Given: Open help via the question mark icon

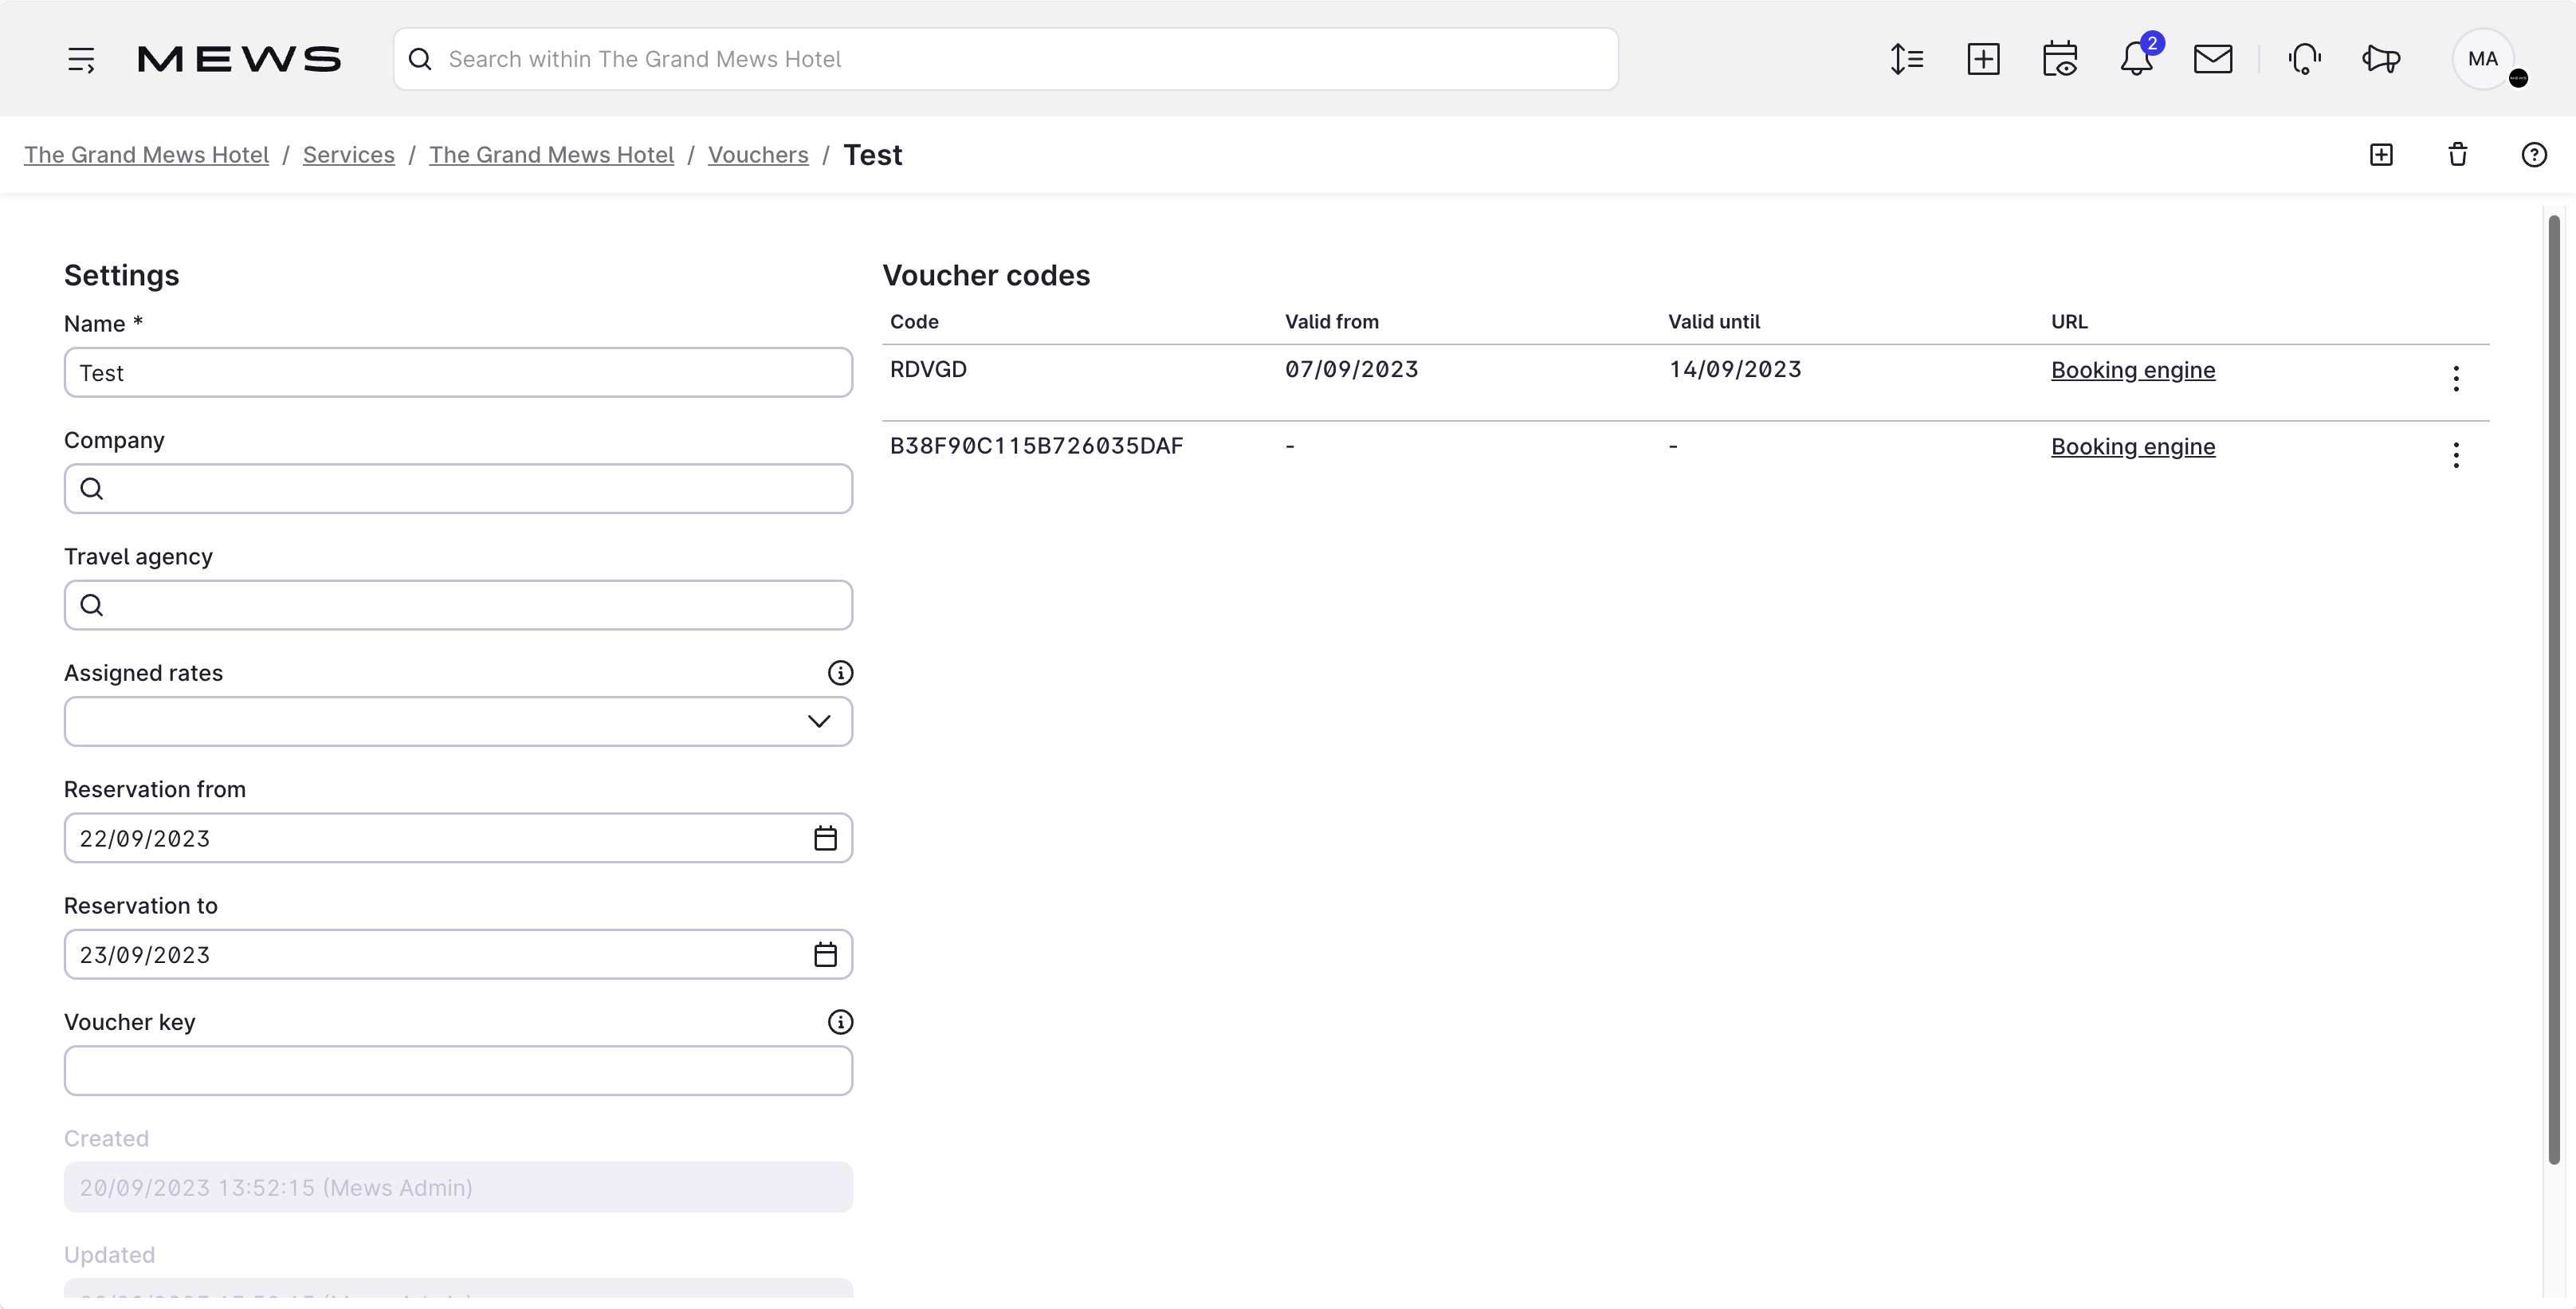Looking at the screenshot, I should click(x=2534, y=154).
